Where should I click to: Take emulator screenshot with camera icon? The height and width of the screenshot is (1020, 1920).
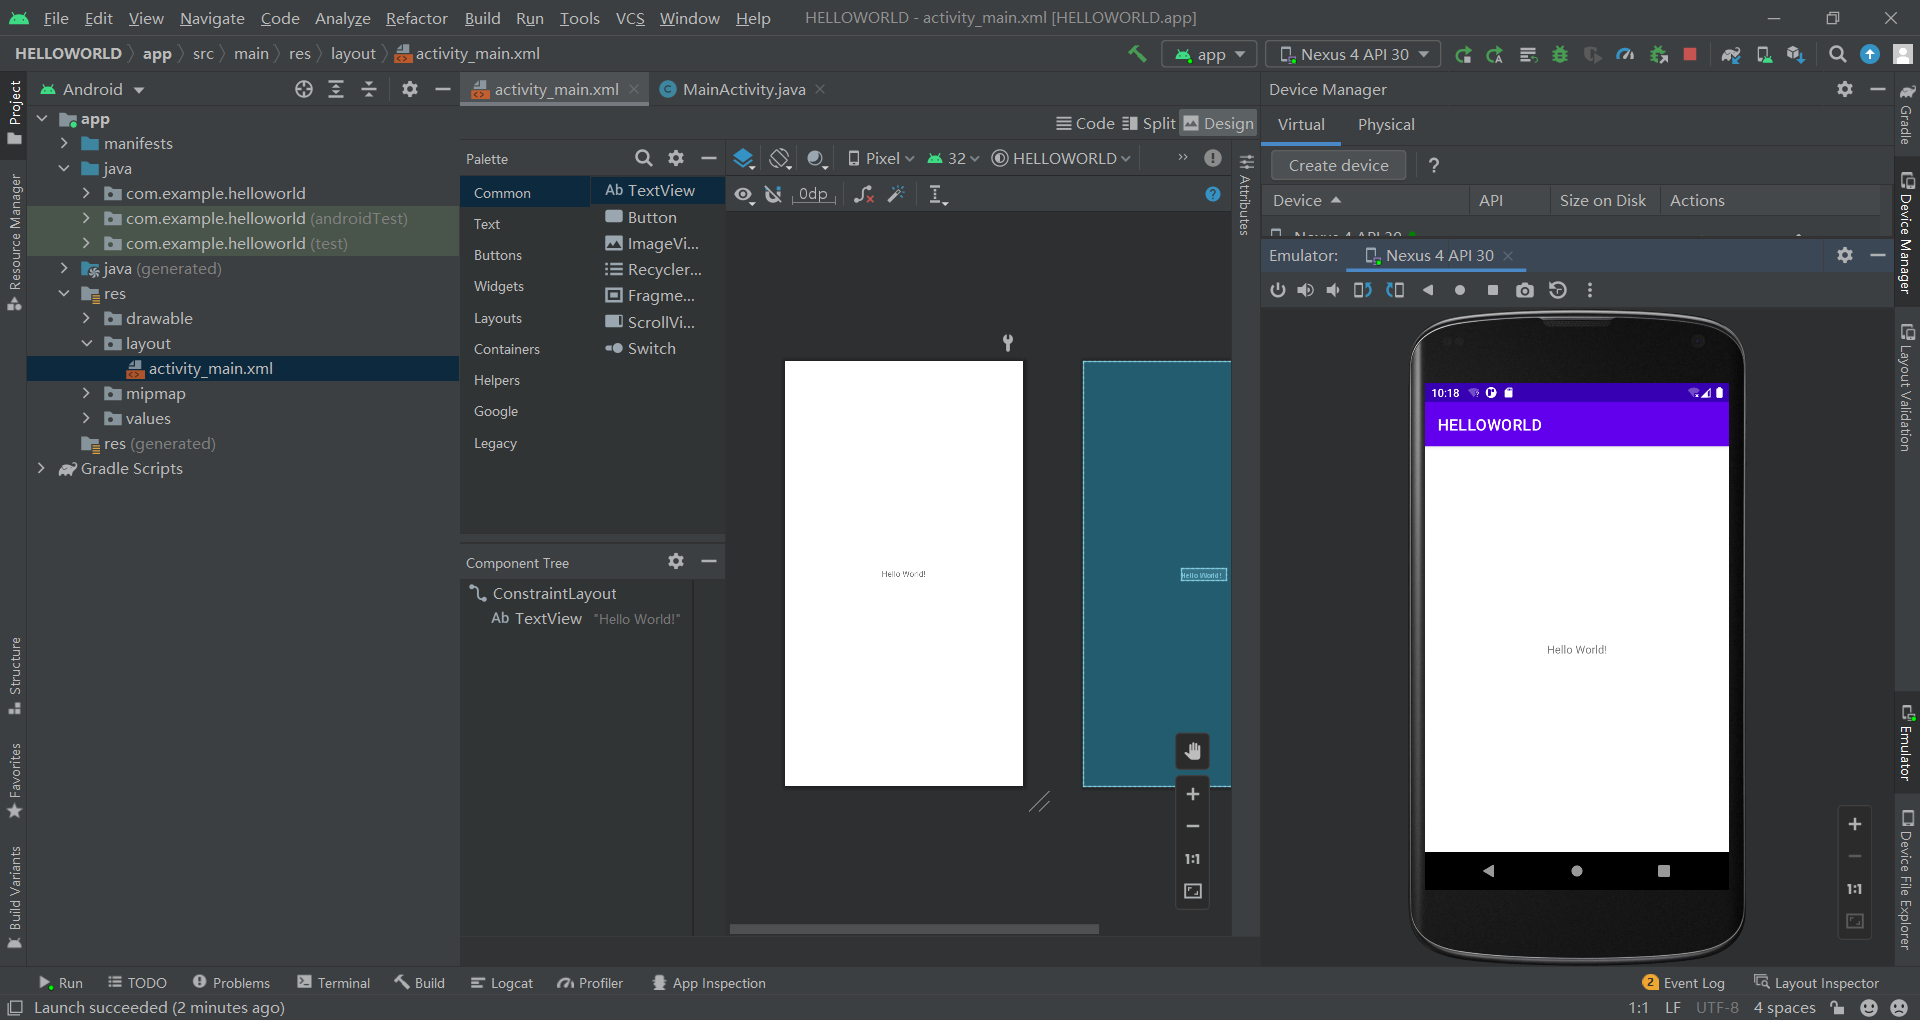(x=1524, y=290)
